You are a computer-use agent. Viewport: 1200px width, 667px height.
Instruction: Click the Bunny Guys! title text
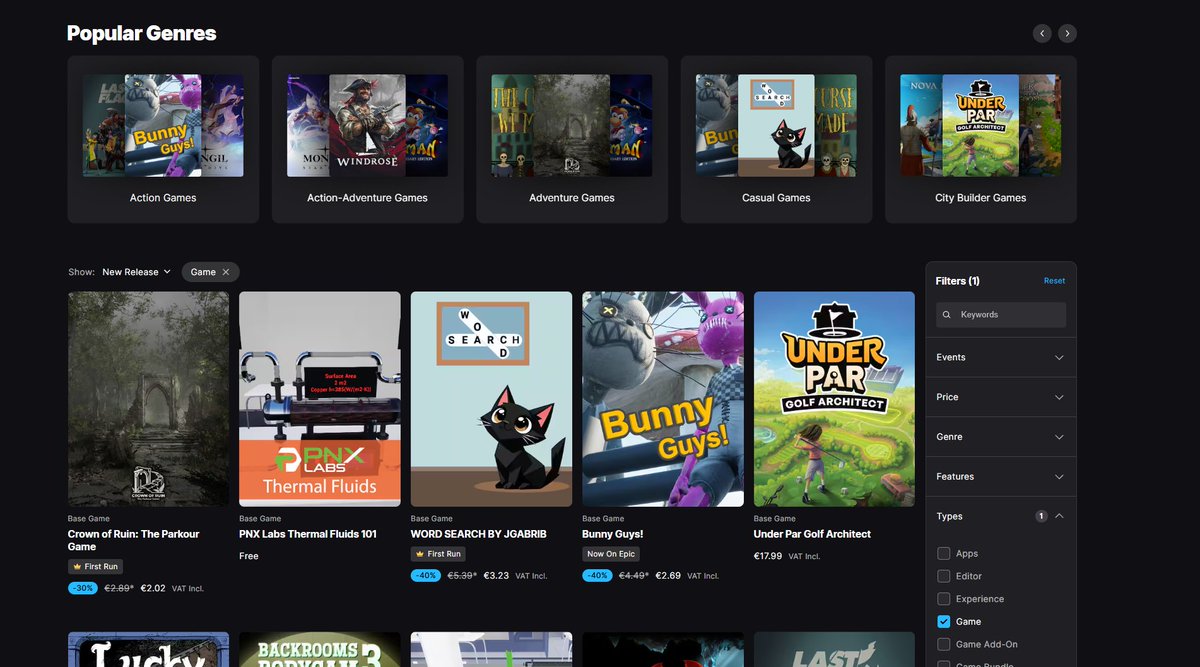(x=613, y=534)
